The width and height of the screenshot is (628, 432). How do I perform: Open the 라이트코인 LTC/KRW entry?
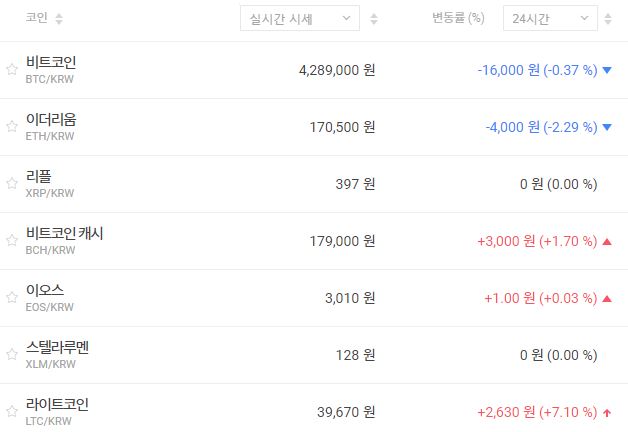pos(57,411)
